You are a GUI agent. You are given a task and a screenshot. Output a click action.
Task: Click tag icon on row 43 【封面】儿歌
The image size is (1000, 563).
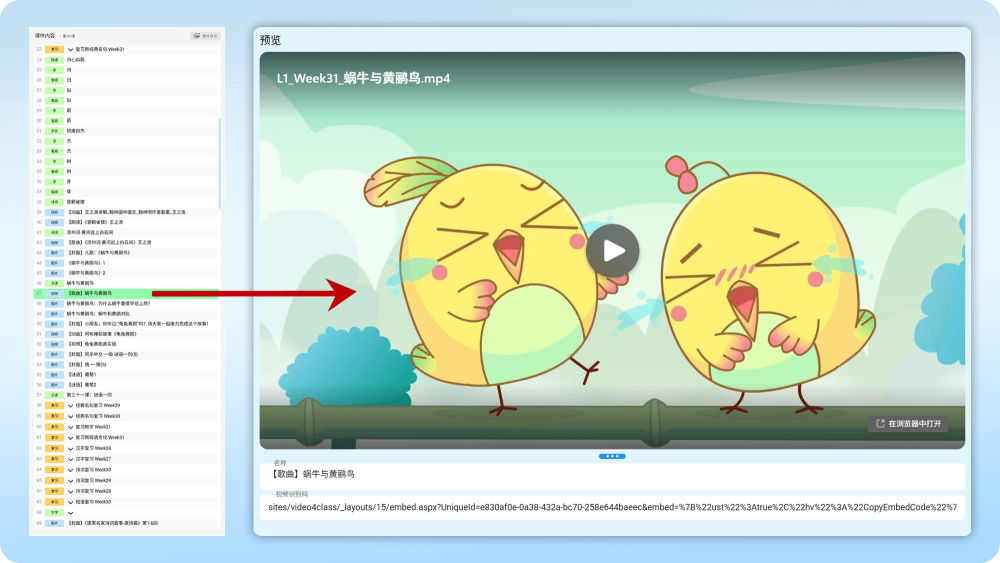(x=55, y=253)
